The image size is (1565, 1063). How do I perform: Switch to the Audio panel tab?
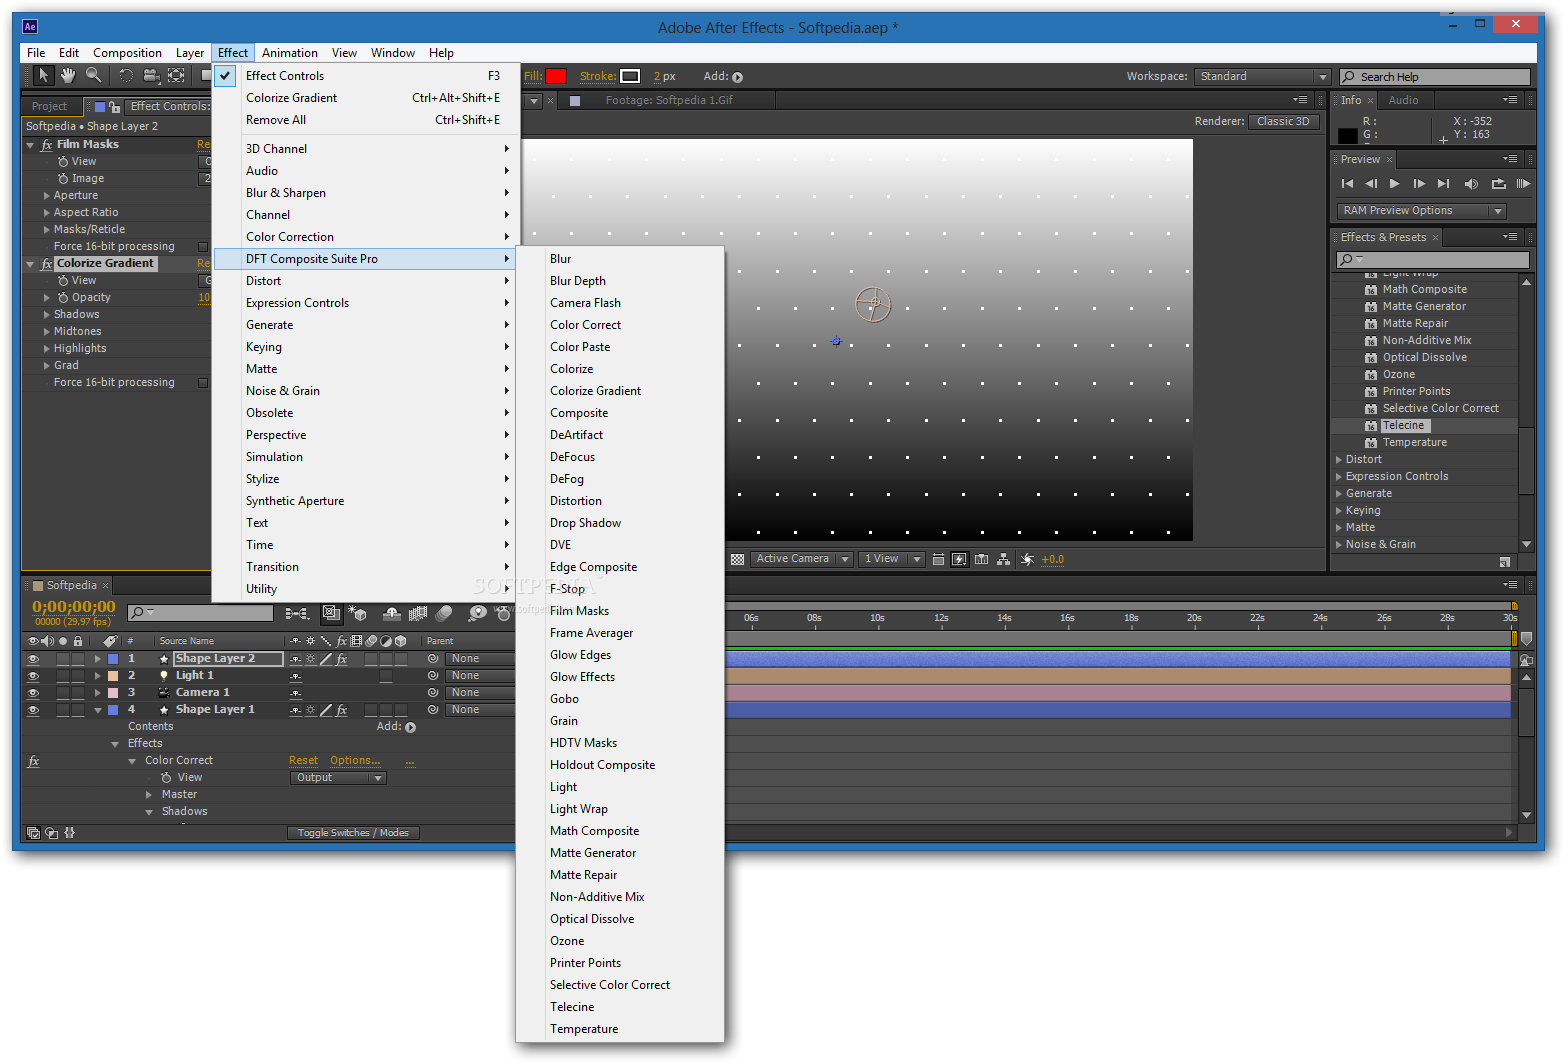click(x=1403, y=100)
